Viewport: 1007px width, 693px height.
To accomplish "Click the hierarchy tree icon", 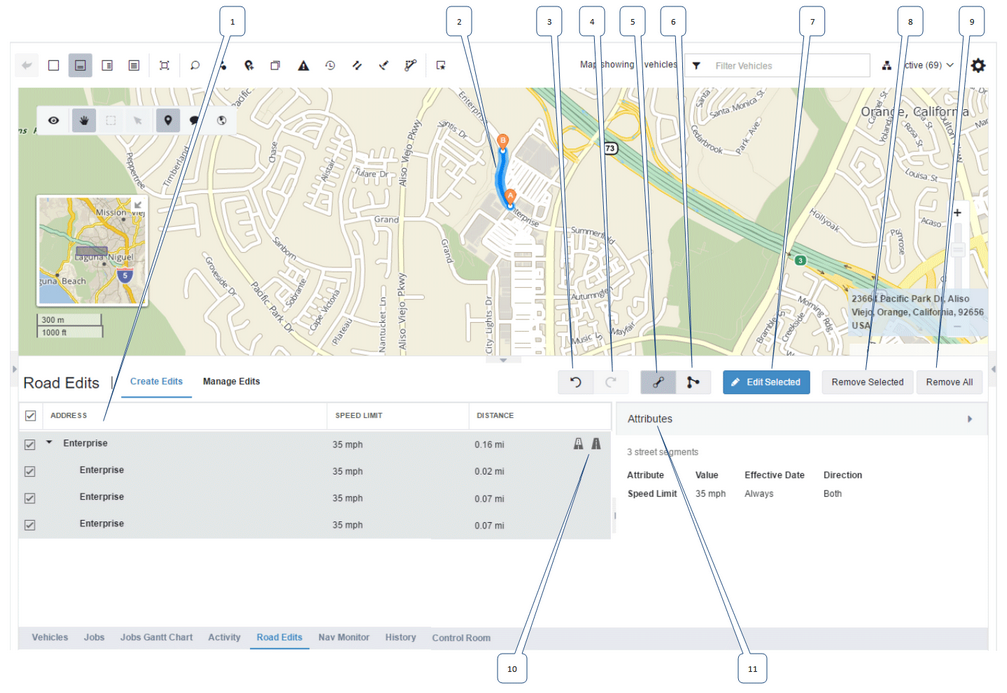I will [886, 66].
